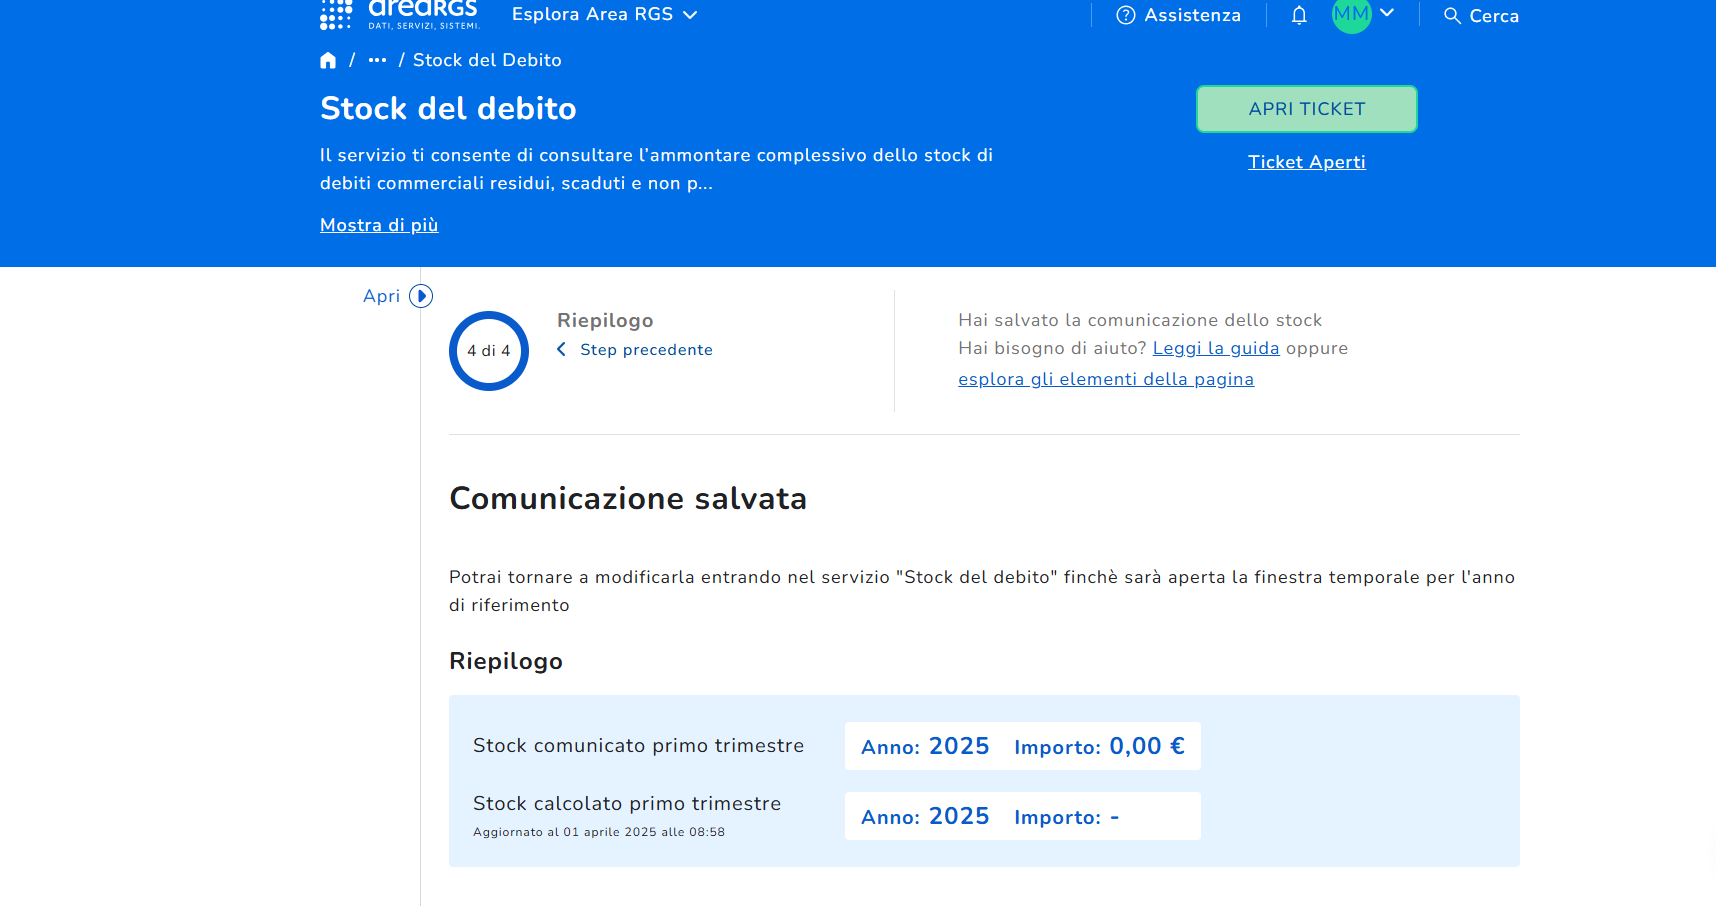The height and width of the screenshot is (906, 1716).
Task: Click the search magnifier icon
Action: (x=1452, y=16)
